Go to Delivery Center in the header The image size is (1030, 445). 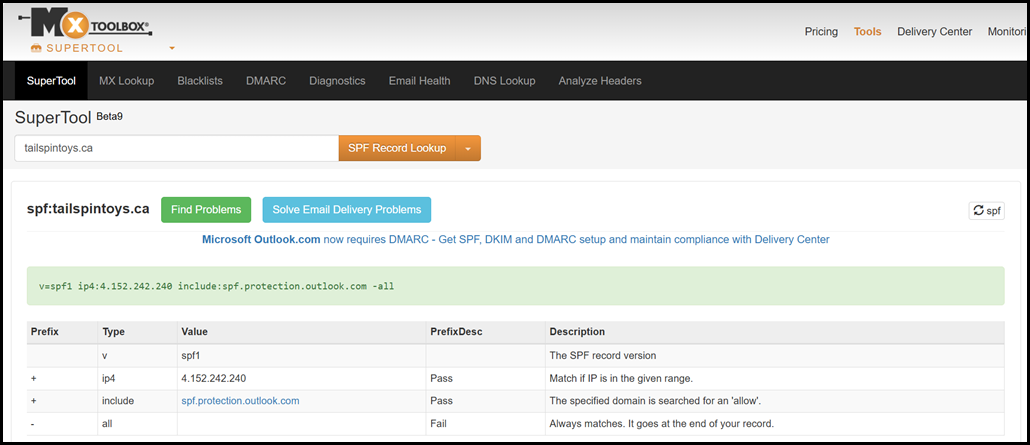click(934, 32)
